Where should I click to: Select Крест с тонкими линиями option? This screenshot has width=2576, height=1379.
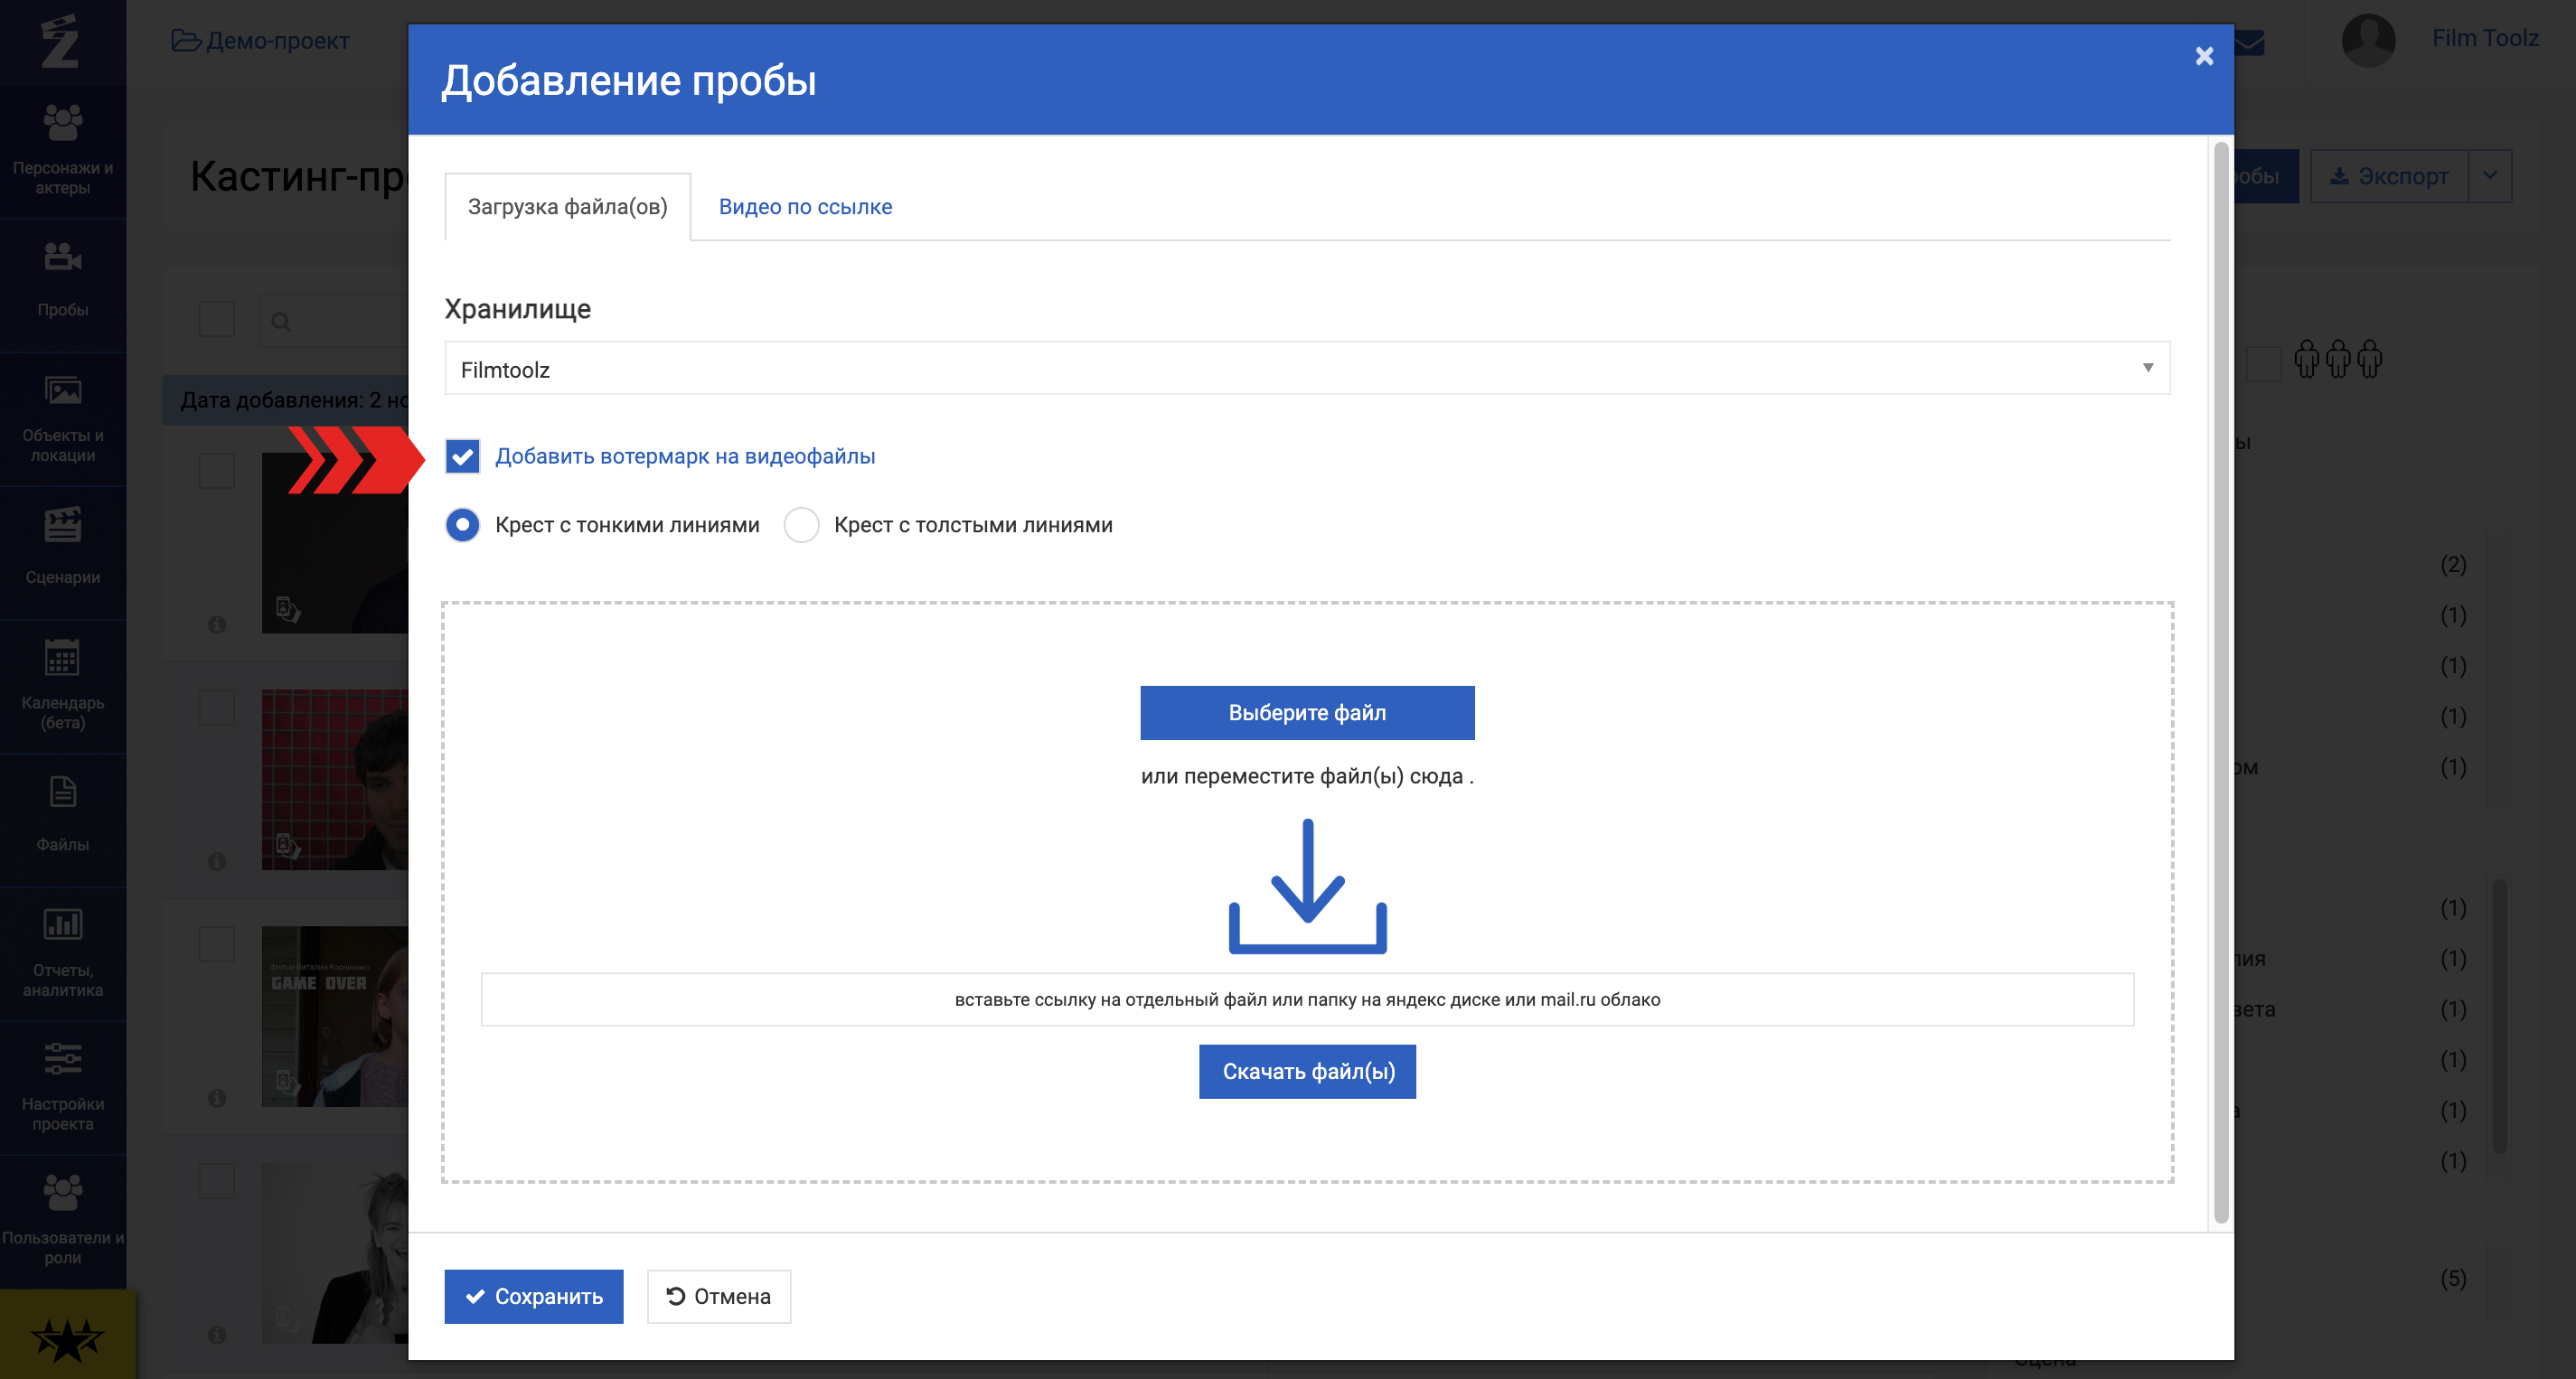tap(463, 525)
